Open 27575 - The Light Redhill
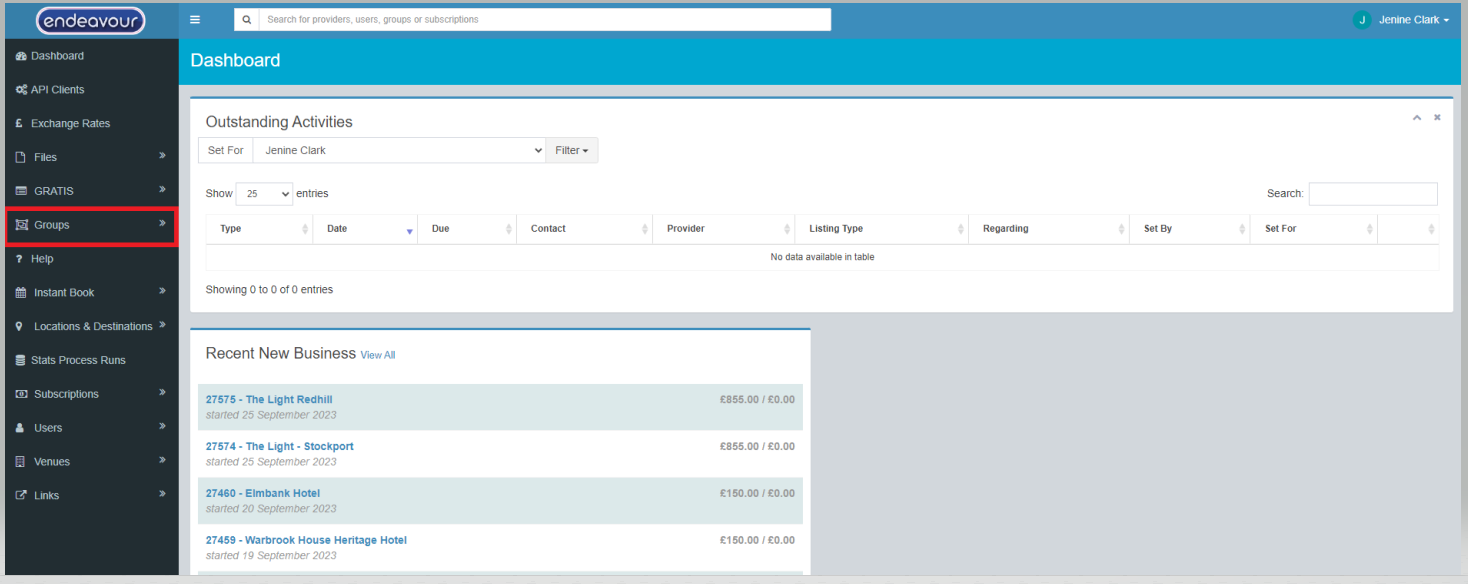Viewport: 1468px width, 584px height. 269,400
